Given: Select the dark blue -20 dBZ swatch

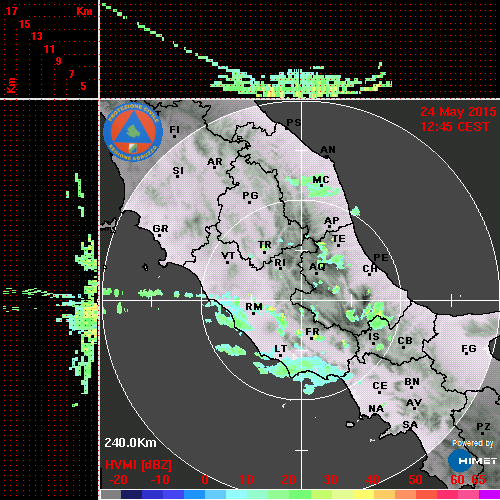Looking at the screenshot, I should pyautogui.click(x=131, y=494).
